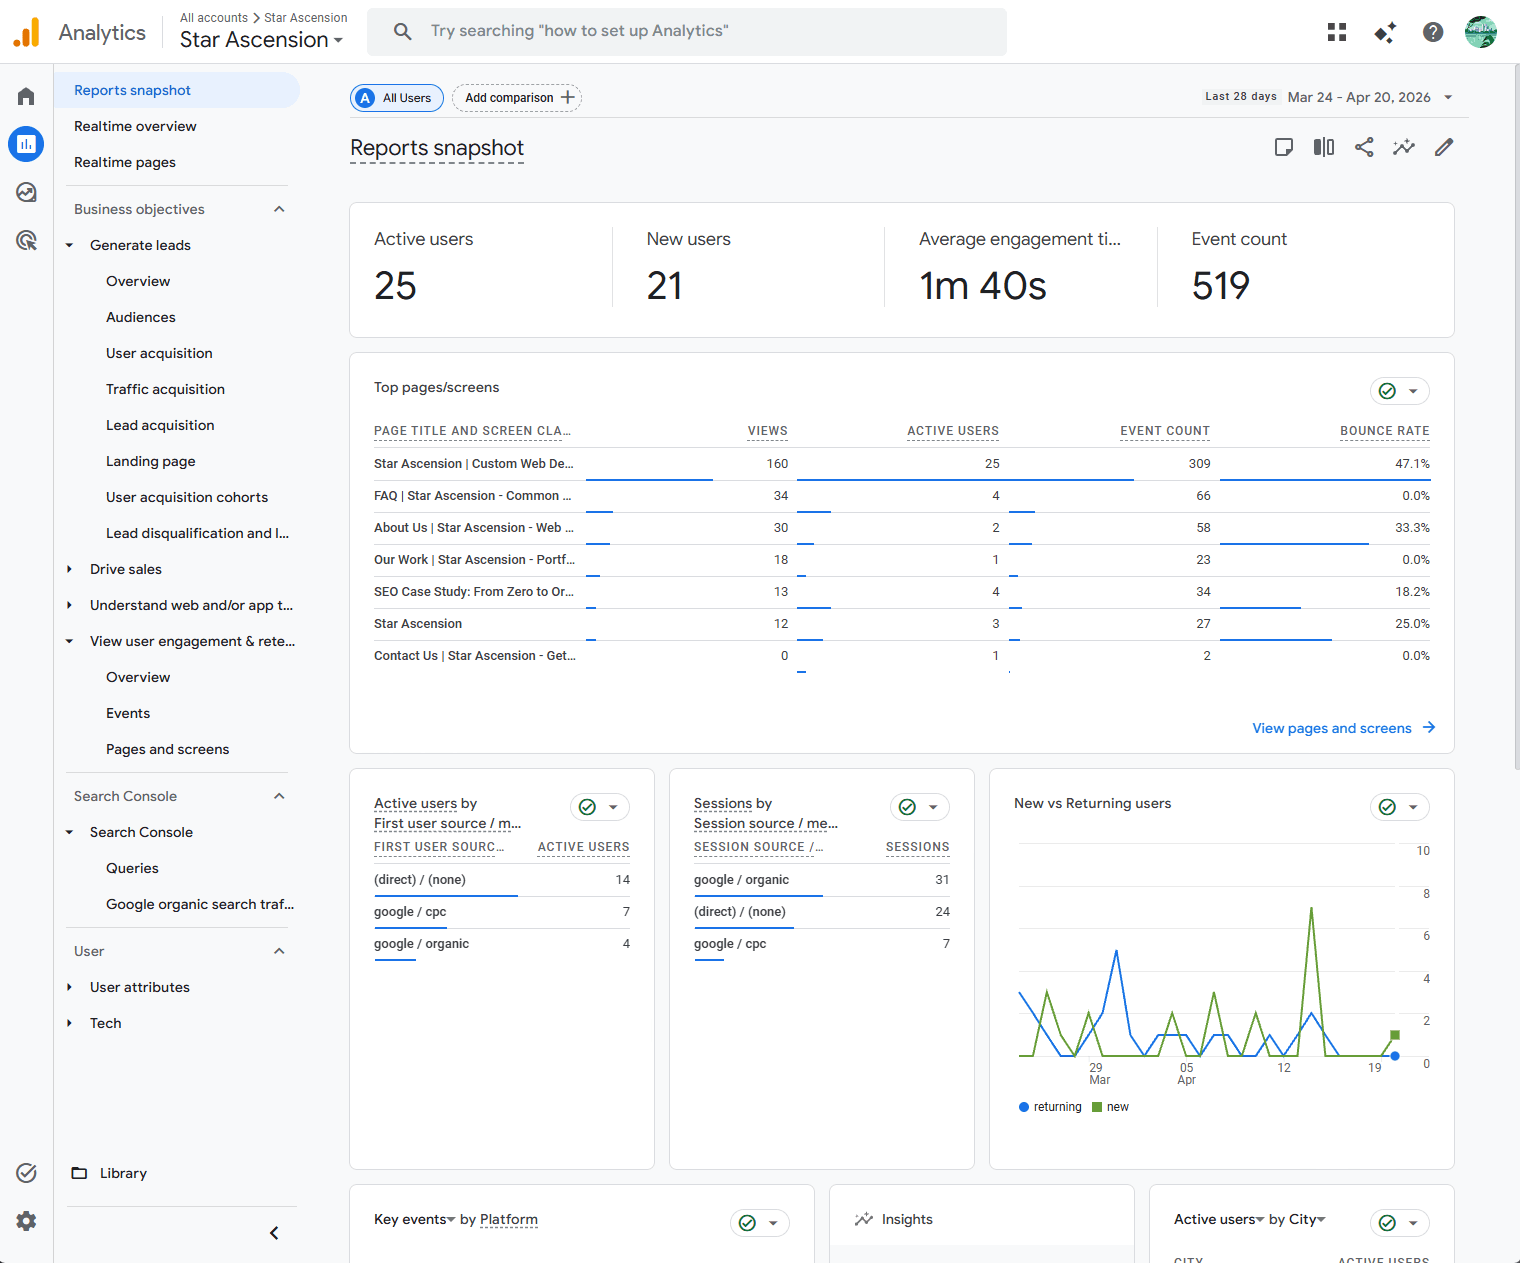Click the All accounts breadcrumb

coord(214,18)
